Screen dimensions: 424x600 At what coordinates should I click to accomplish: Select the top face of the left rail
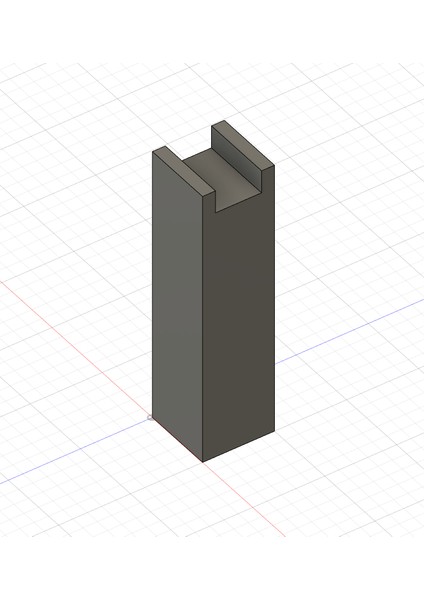(x=183, y=170)
